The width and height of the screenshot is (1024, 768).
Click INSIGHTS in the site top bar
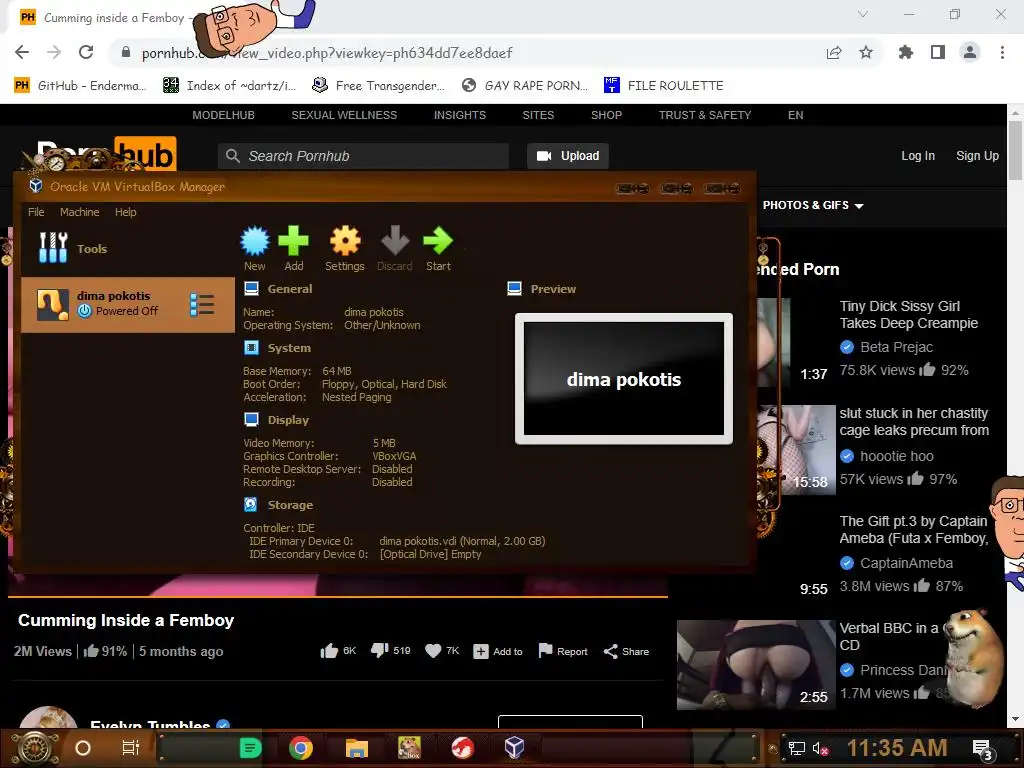pos(460,115)
